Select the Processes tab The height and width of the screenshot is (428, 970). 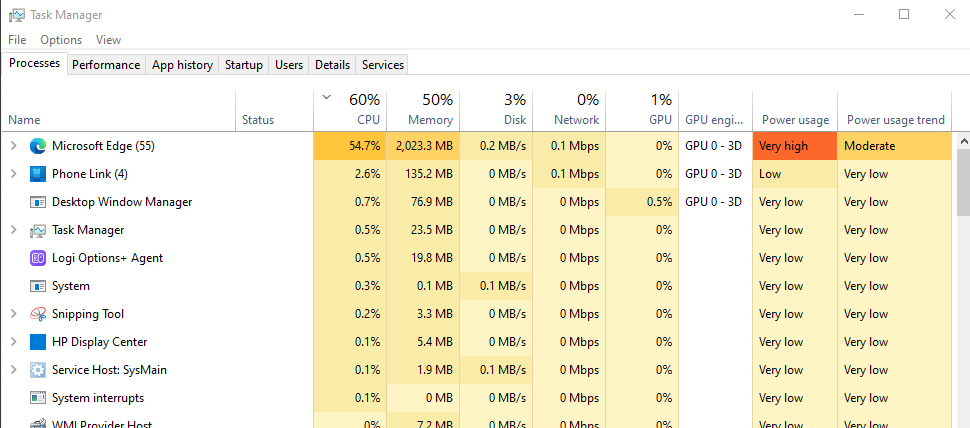click(35, 63)
